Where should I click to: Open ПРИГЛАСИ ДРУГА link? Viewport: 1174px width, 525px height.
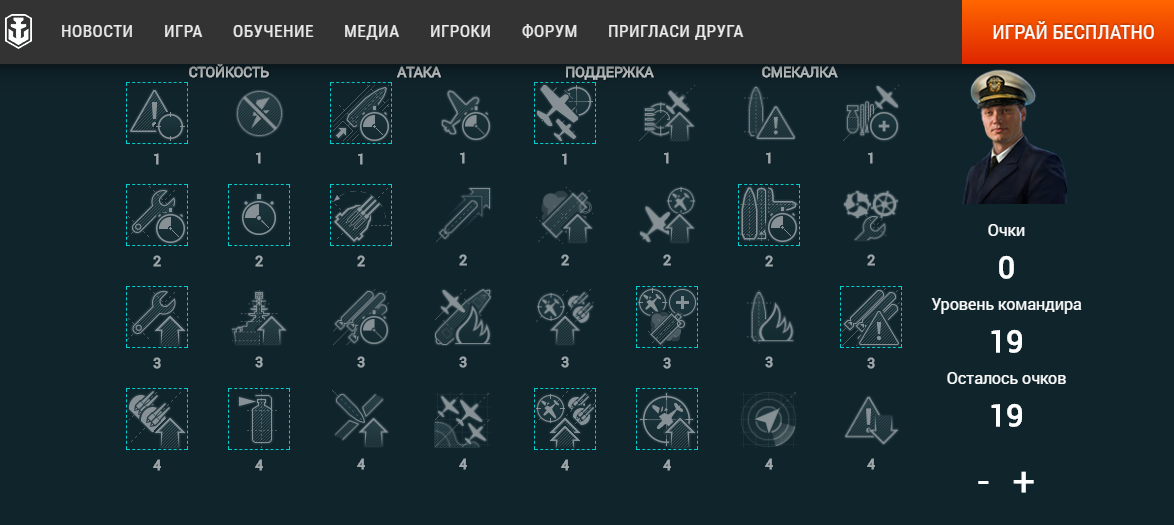tap(675, 31)
